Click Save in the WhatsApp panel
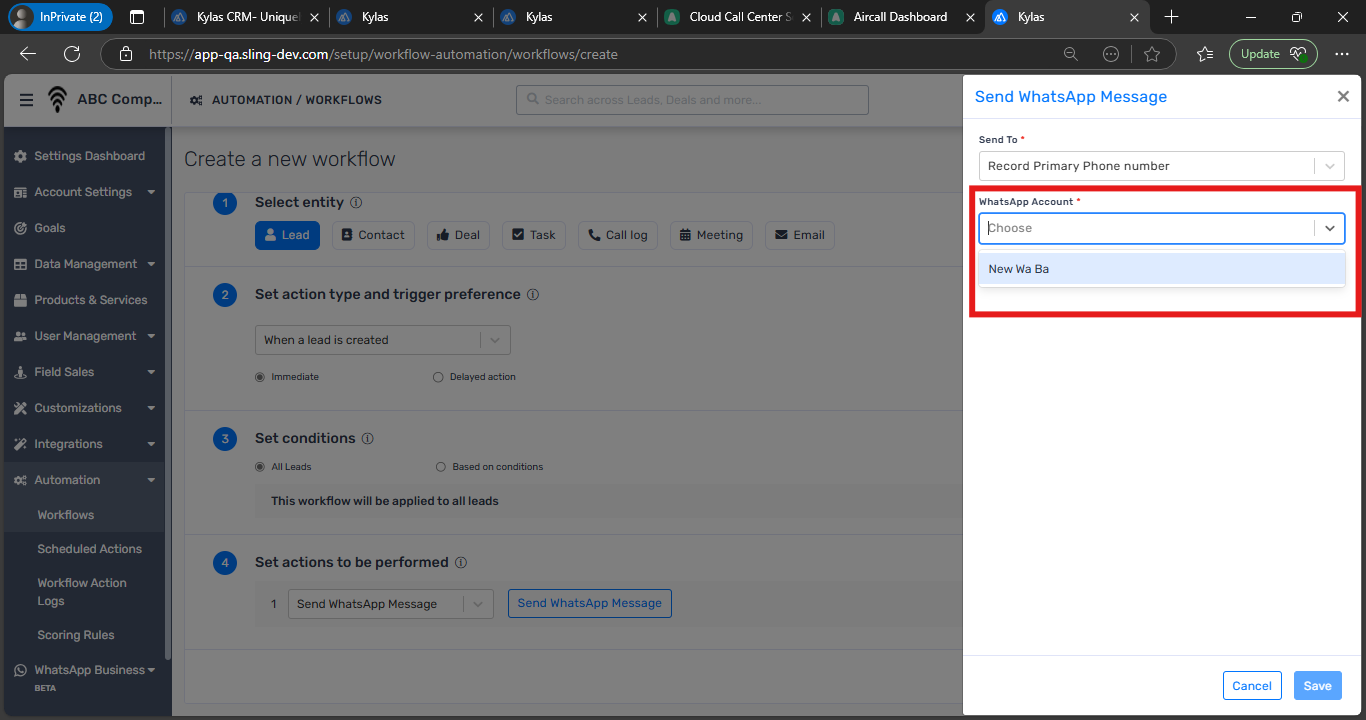Screen dimensions: 1366x720 [1317, 685]
